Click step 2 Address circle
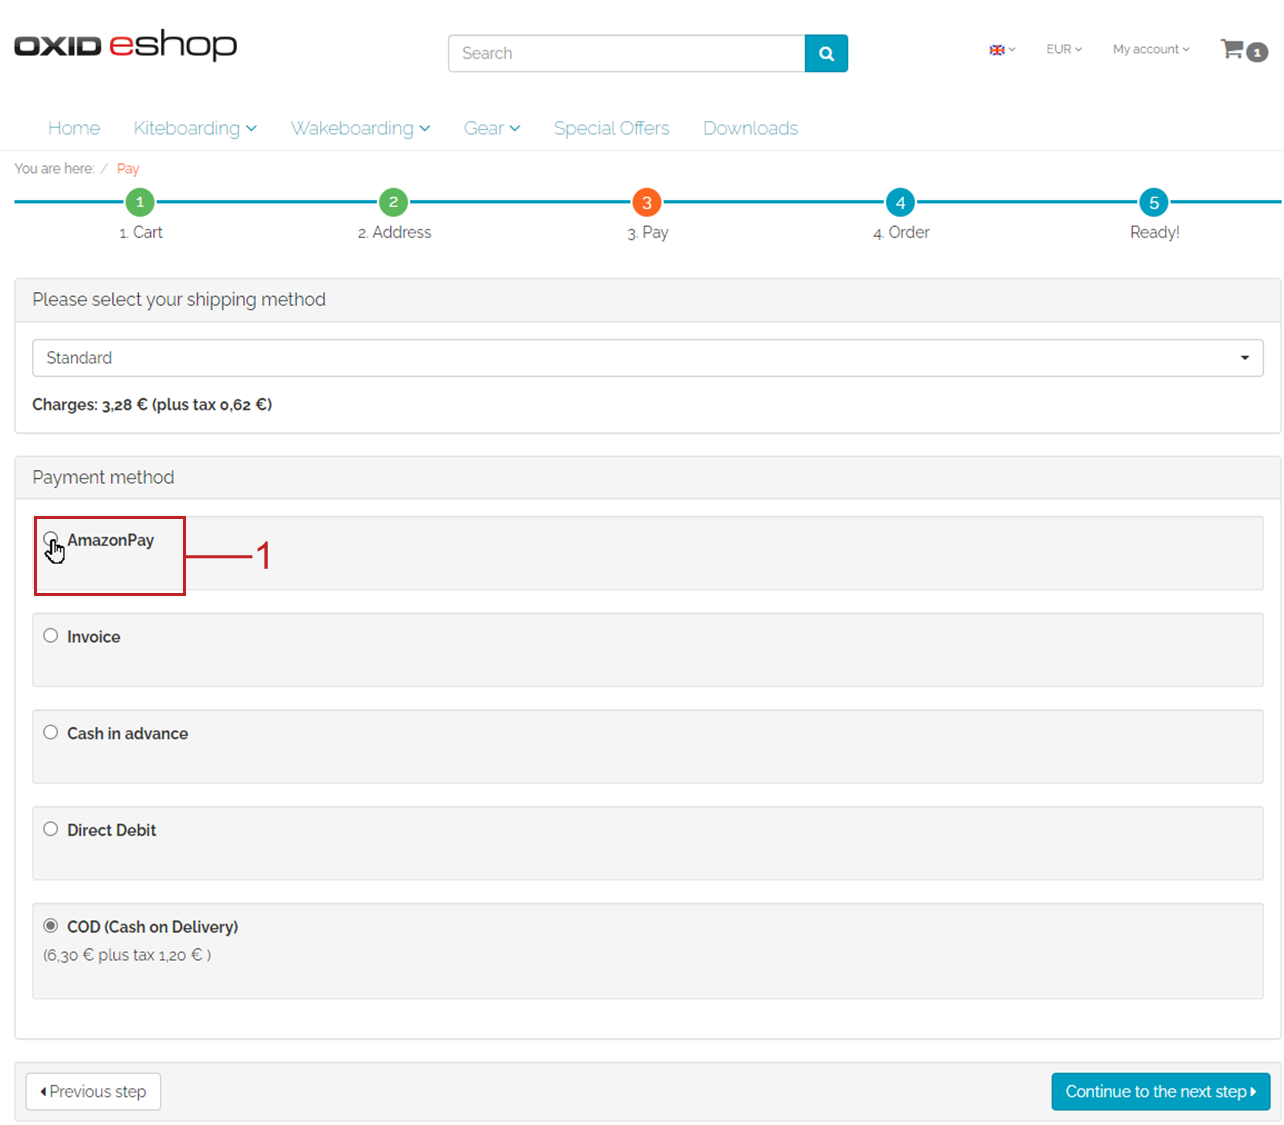Viewport: 1284px width, 1125px height. (x=393, y=202)
